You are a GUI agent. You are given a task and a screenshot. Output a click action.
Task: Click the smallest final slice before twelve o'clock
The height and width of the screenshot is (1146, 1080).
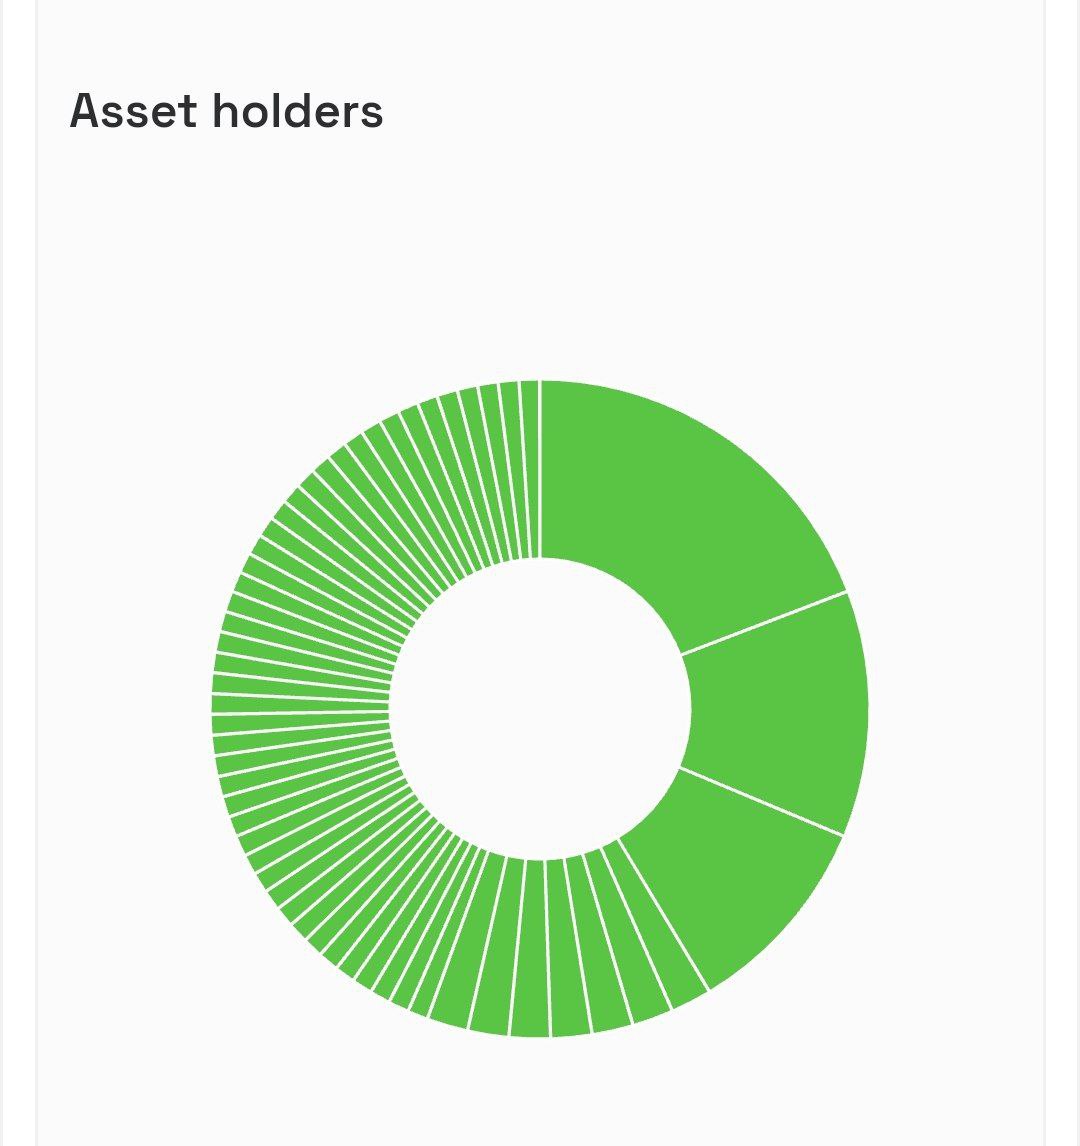530,468
